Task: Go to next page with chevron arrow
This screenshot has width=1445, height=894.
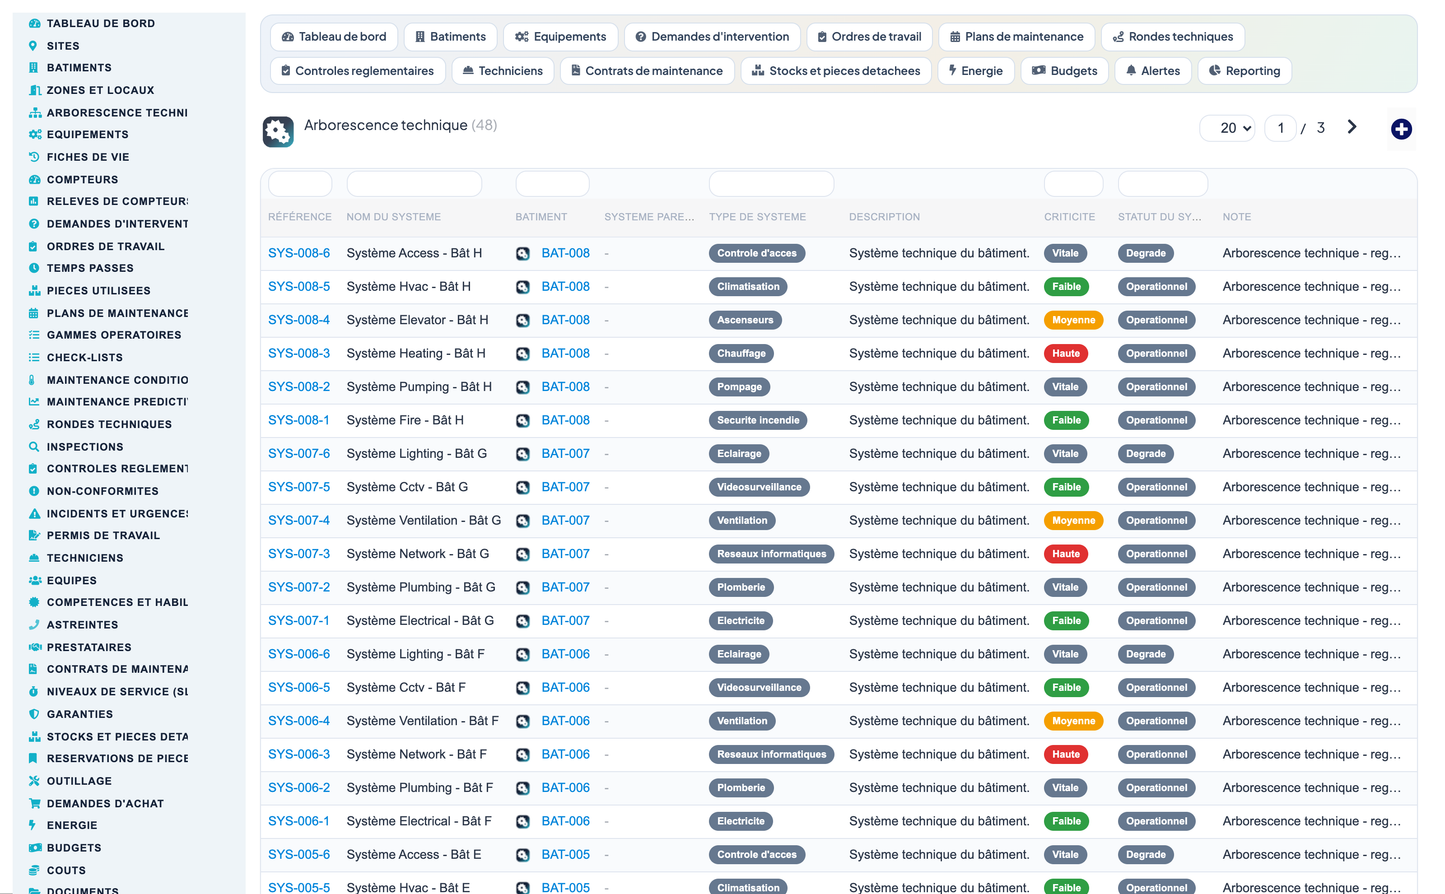Action: [1352, 127]
